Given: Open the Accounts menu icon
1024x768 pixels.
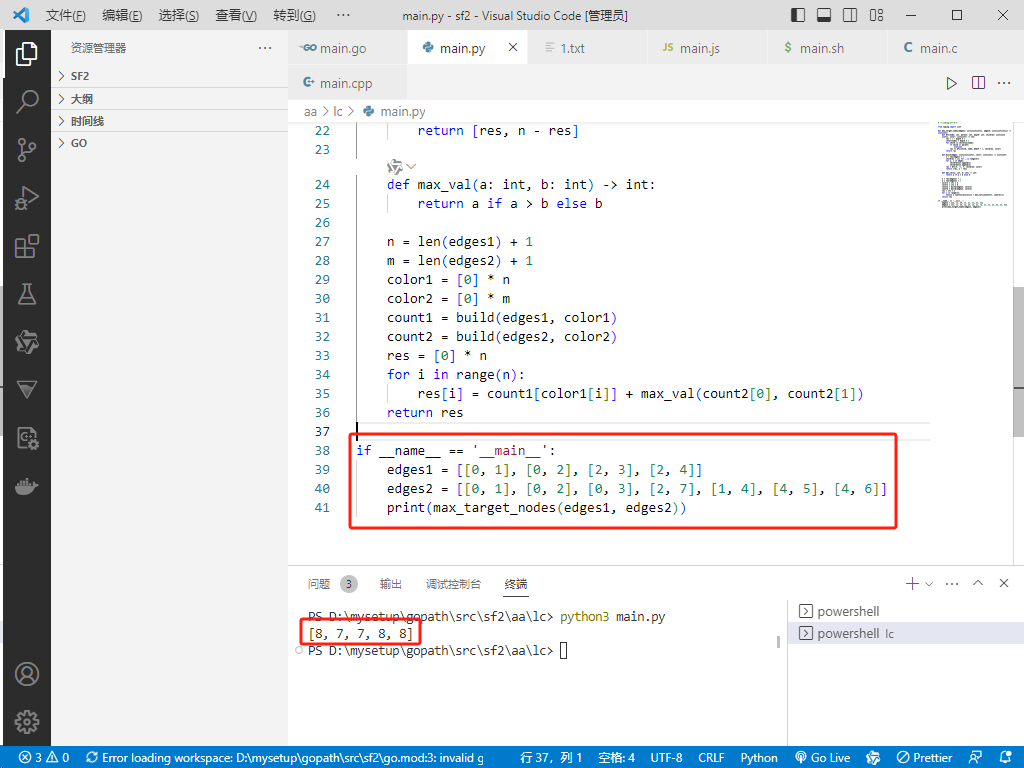Looking at the screenshot, I should (x=27, y=674).
